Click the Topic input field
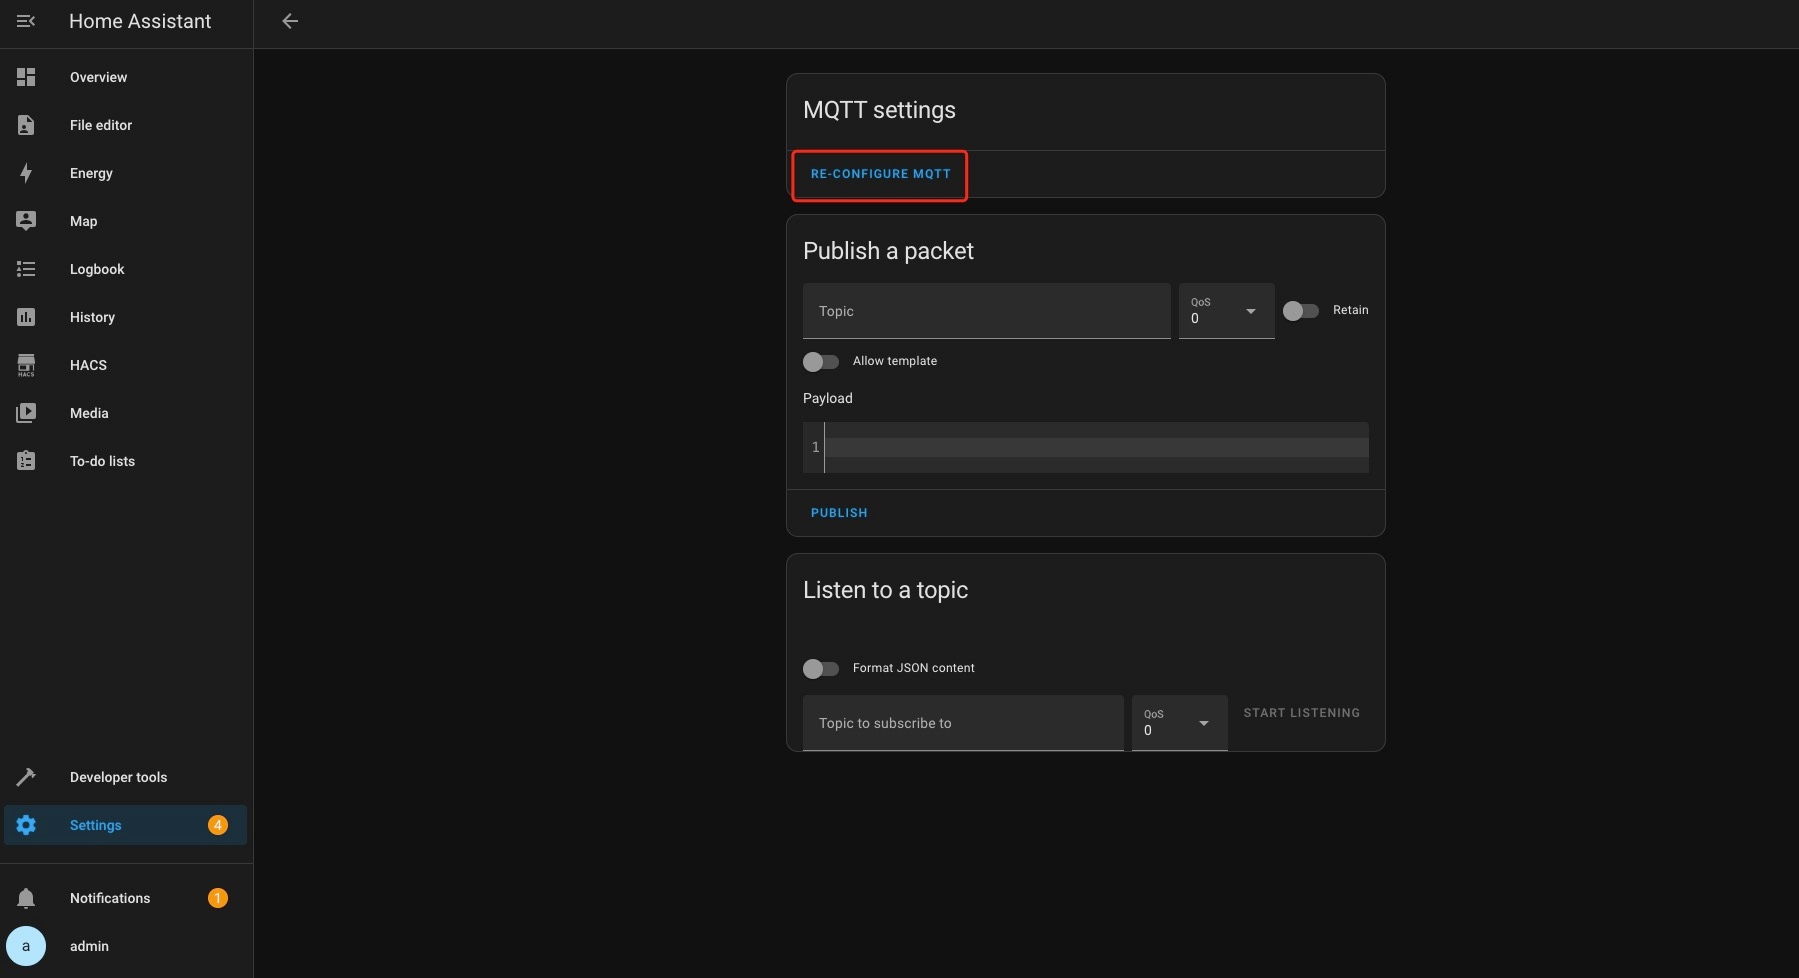The height and width of the screenshot is (978, 1799). [x=986, y=311]
